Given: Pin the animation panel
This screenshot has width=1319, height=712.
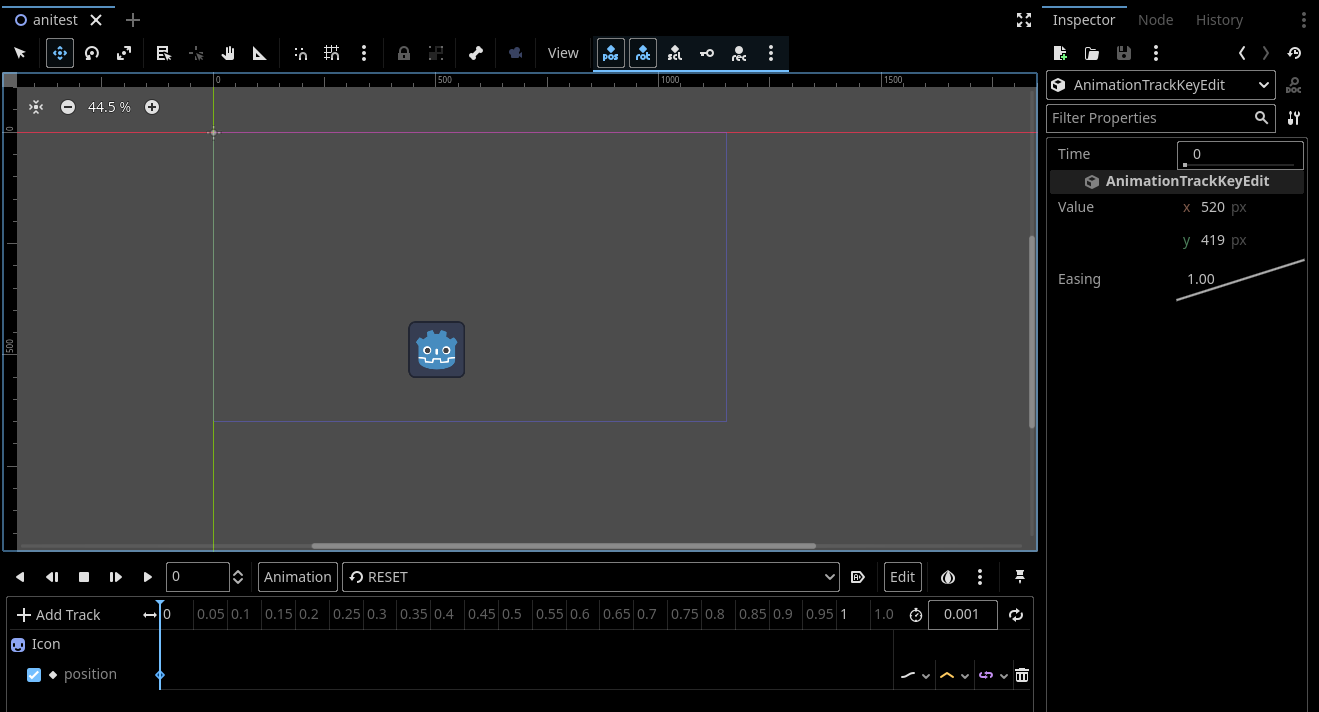Looking at the screenshot, I should point(1019,577).
